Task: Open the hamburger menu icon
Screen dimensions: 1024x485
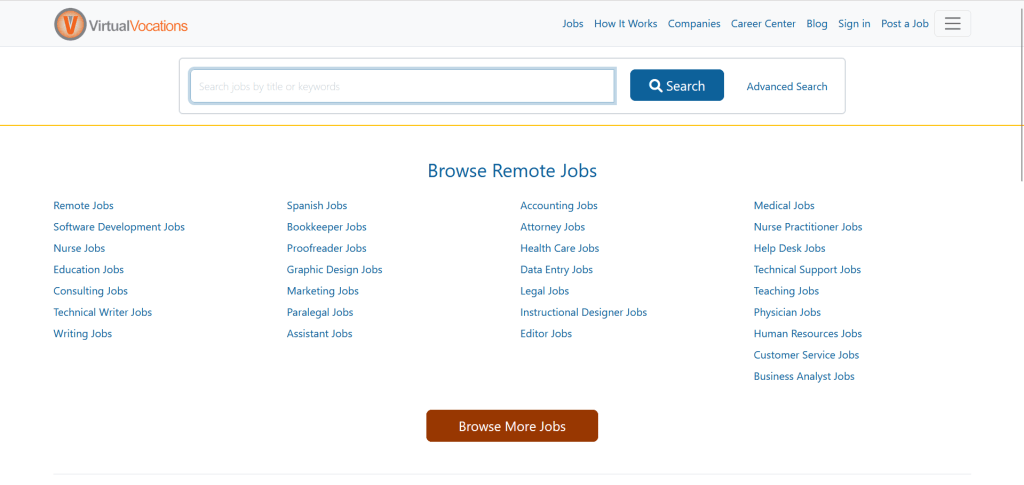Action: pyautogui.click(x=952, y=23)
